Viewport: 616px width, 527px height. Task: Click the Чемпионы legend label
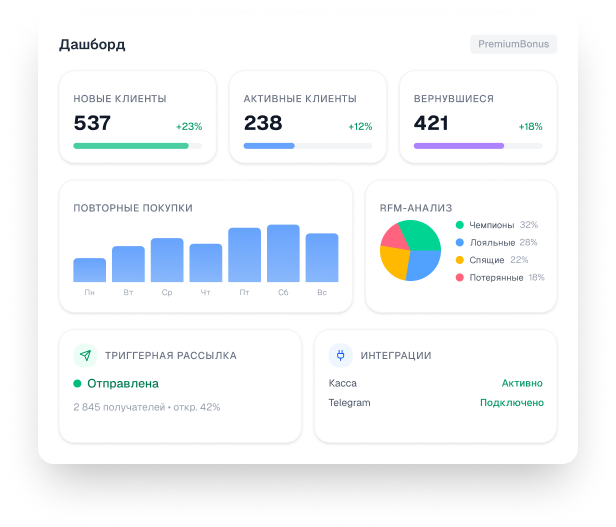tap(492, 225)
